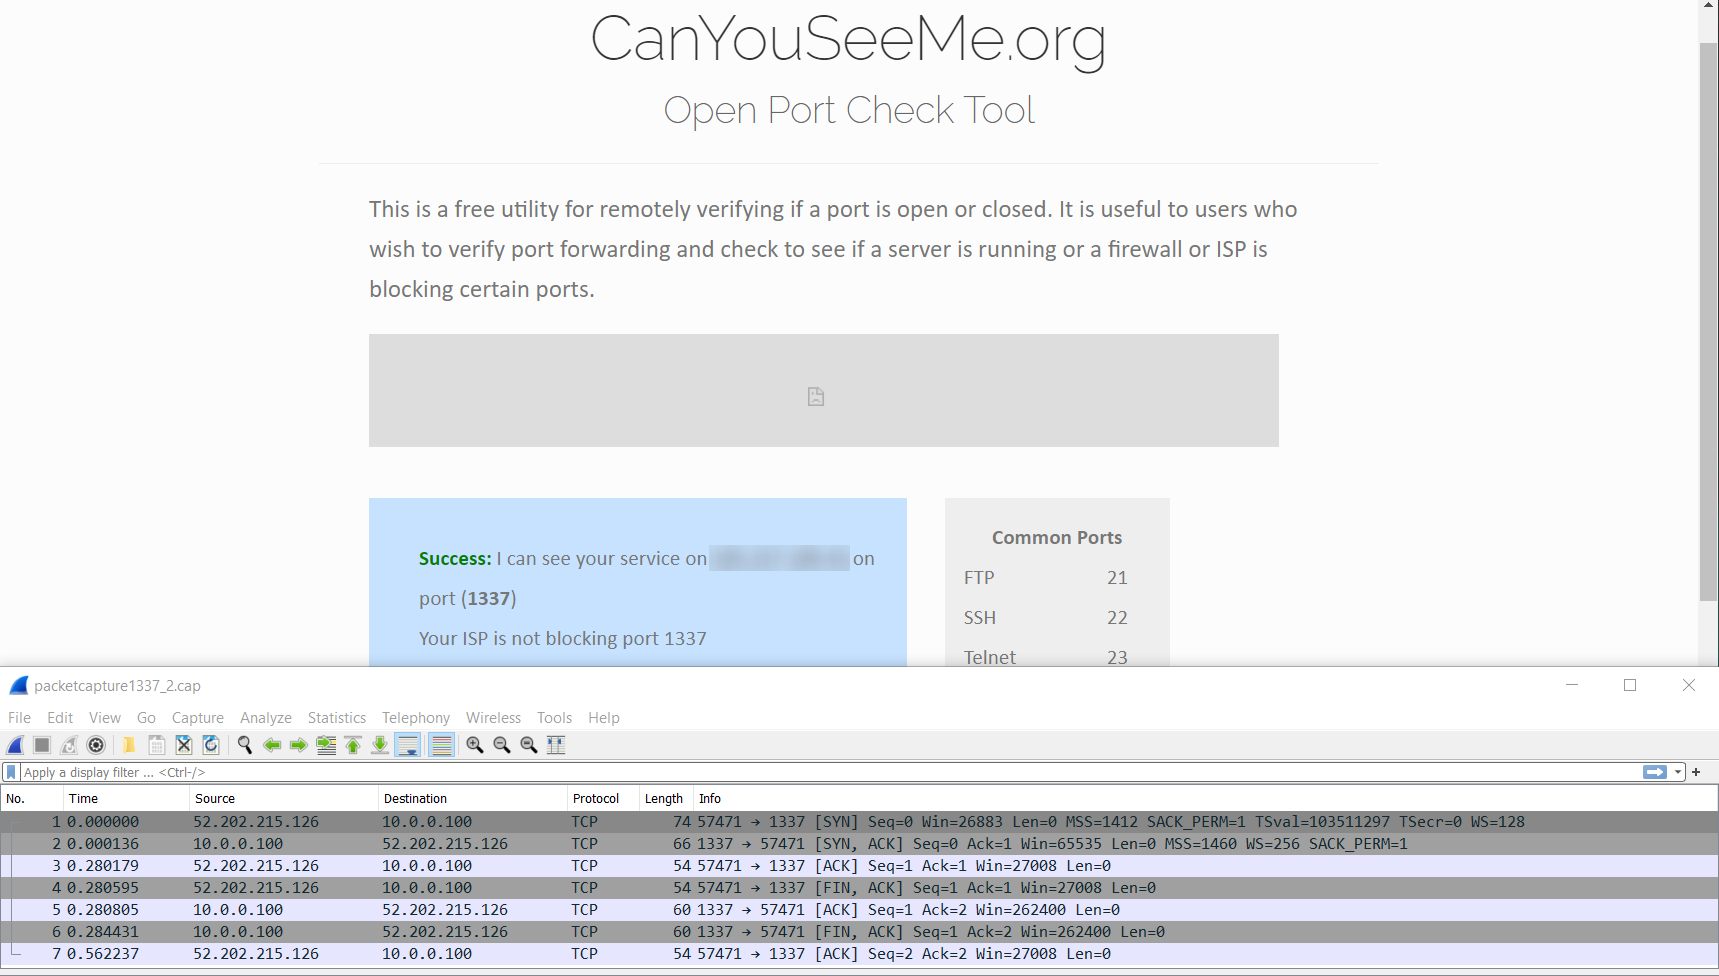The image size is (1719, 976).
Task: Sort packets by the Destination column
Action: click(x=472, y=798)
